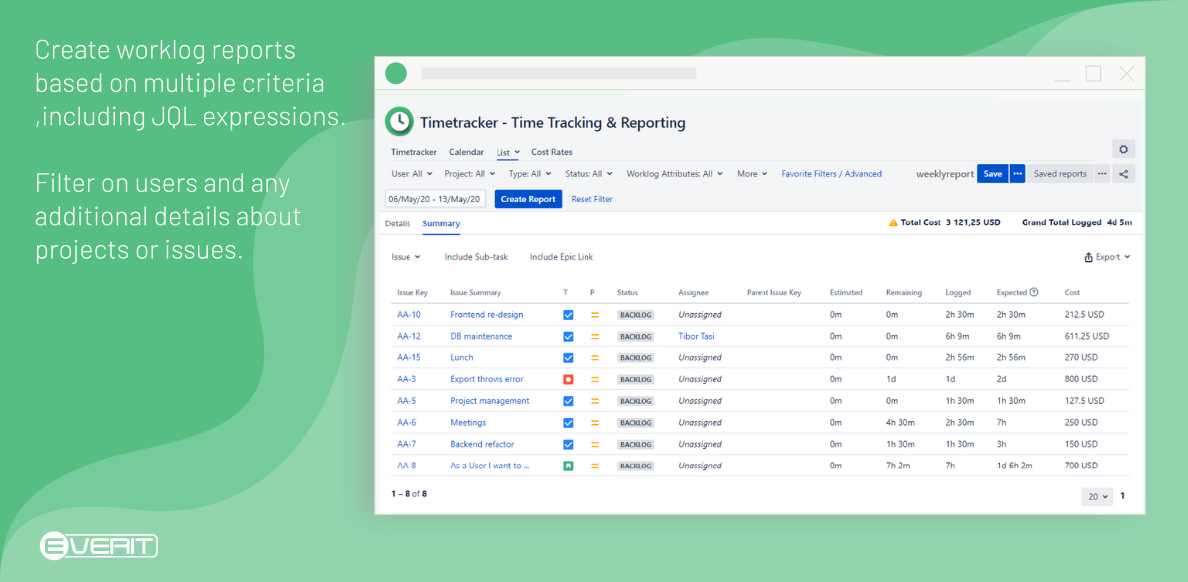Open the Timetracker menu item

click(414, 152)
